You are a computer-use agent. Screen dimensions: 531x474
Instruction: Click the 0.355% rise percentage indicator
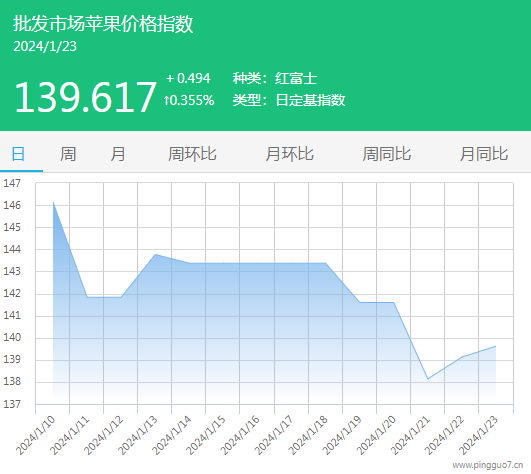point(189,100)
